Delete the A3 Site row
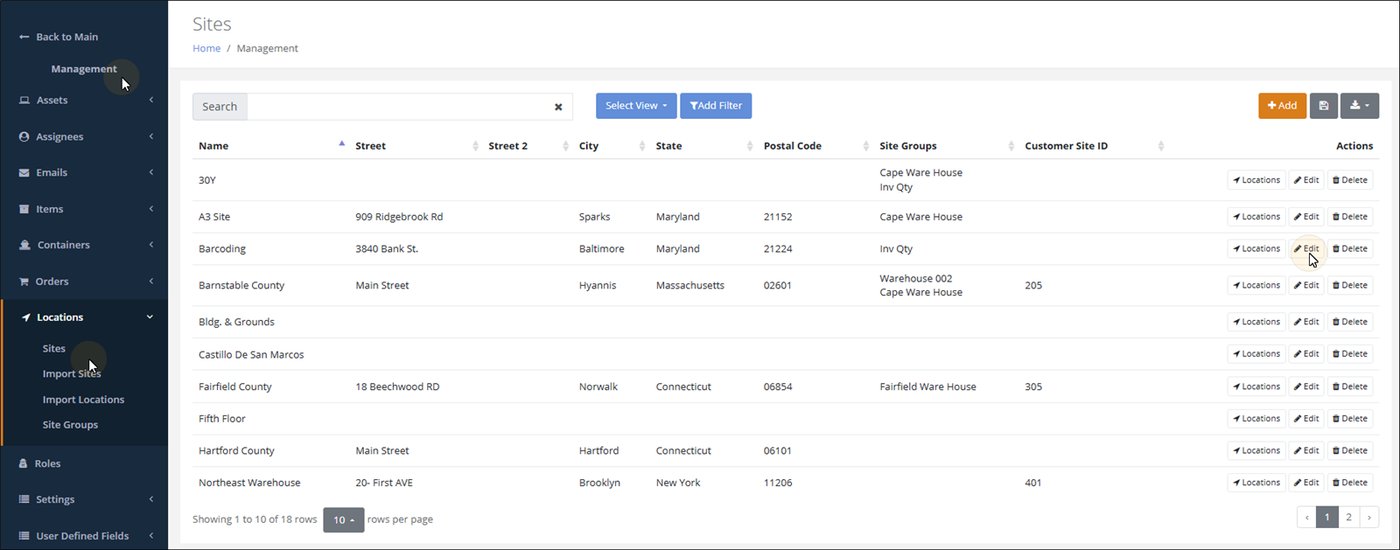The image size is (1400, 550). (x=1350, y=217)
